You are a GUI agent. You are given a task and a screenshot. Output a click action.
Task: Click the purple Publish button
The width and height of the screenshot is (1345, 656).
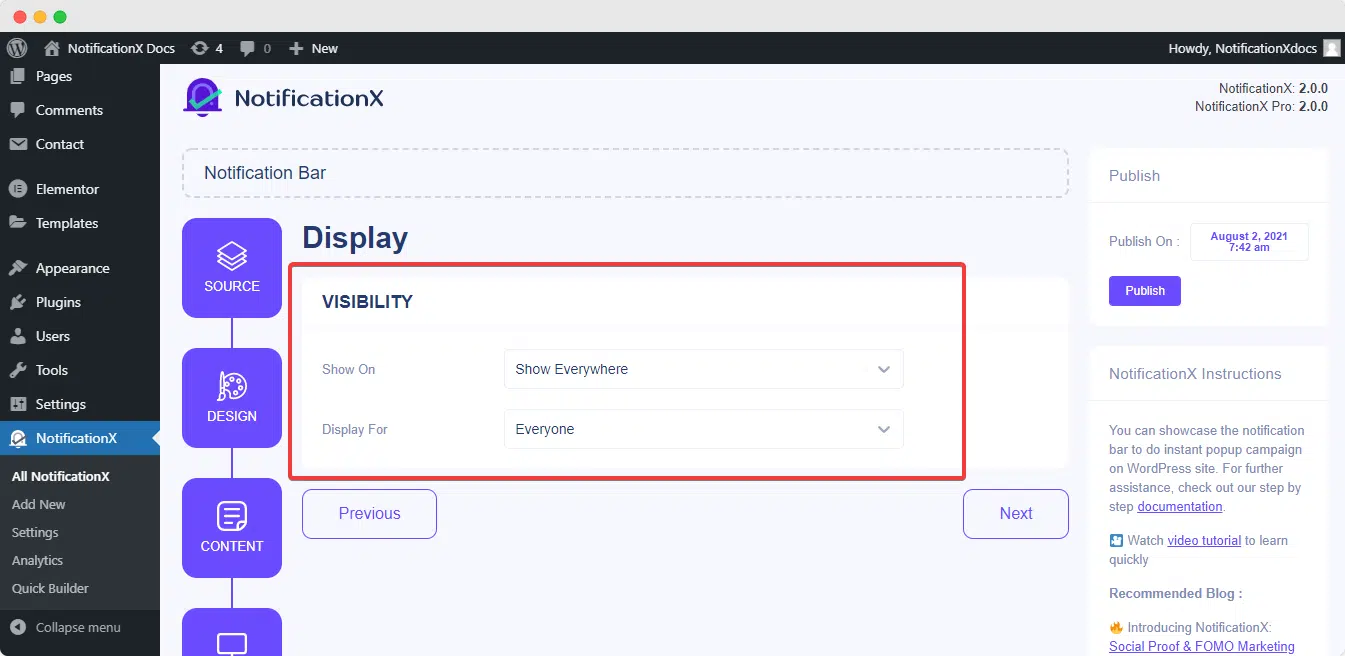(x=1145, y=291)
